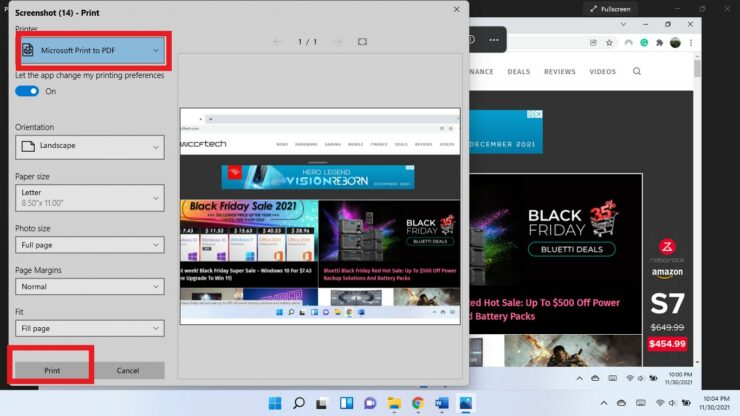Click the fit preview to window icon
Image resolution: width=740 pixels, height=416 pixels.
[362, 42]
